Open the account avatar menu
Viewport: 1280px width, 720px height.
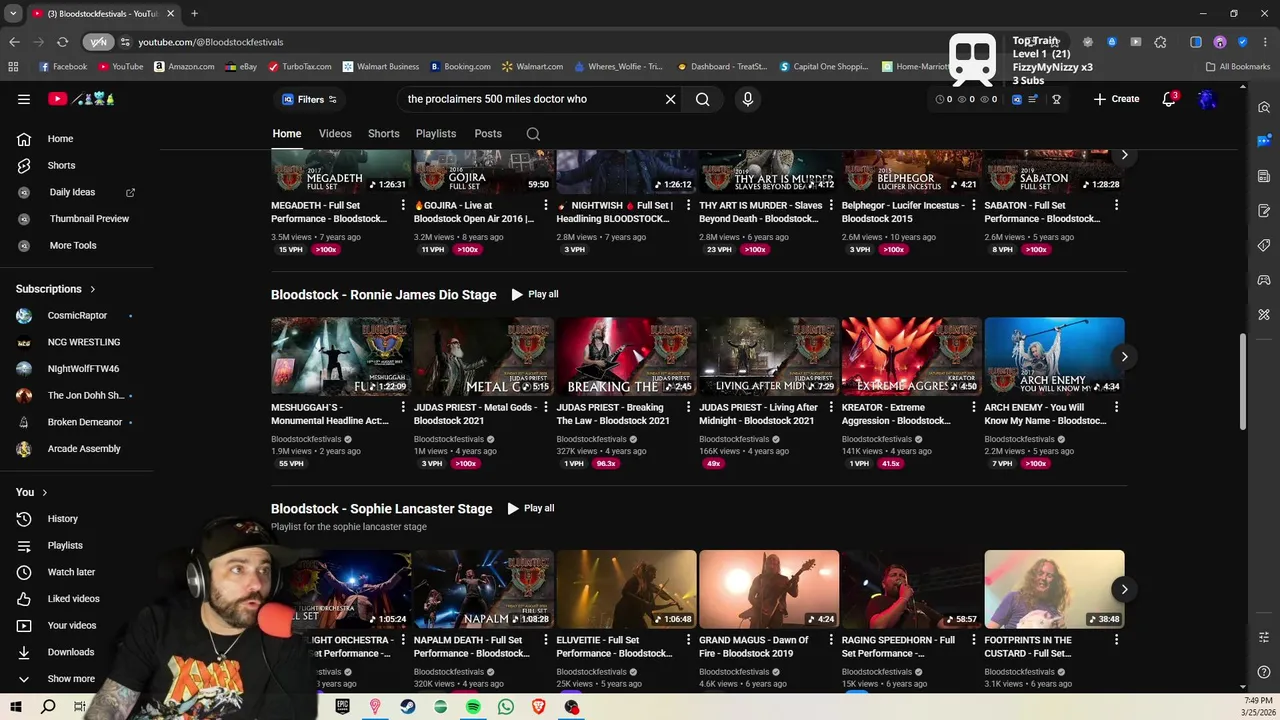click(1207, 99)
